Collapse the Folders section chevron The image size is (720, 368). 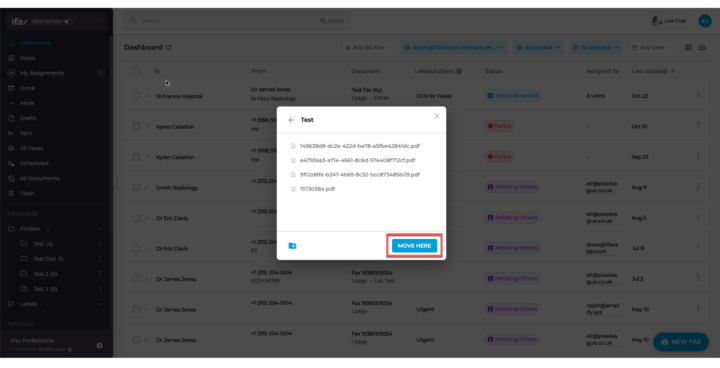tap(101, 229)
